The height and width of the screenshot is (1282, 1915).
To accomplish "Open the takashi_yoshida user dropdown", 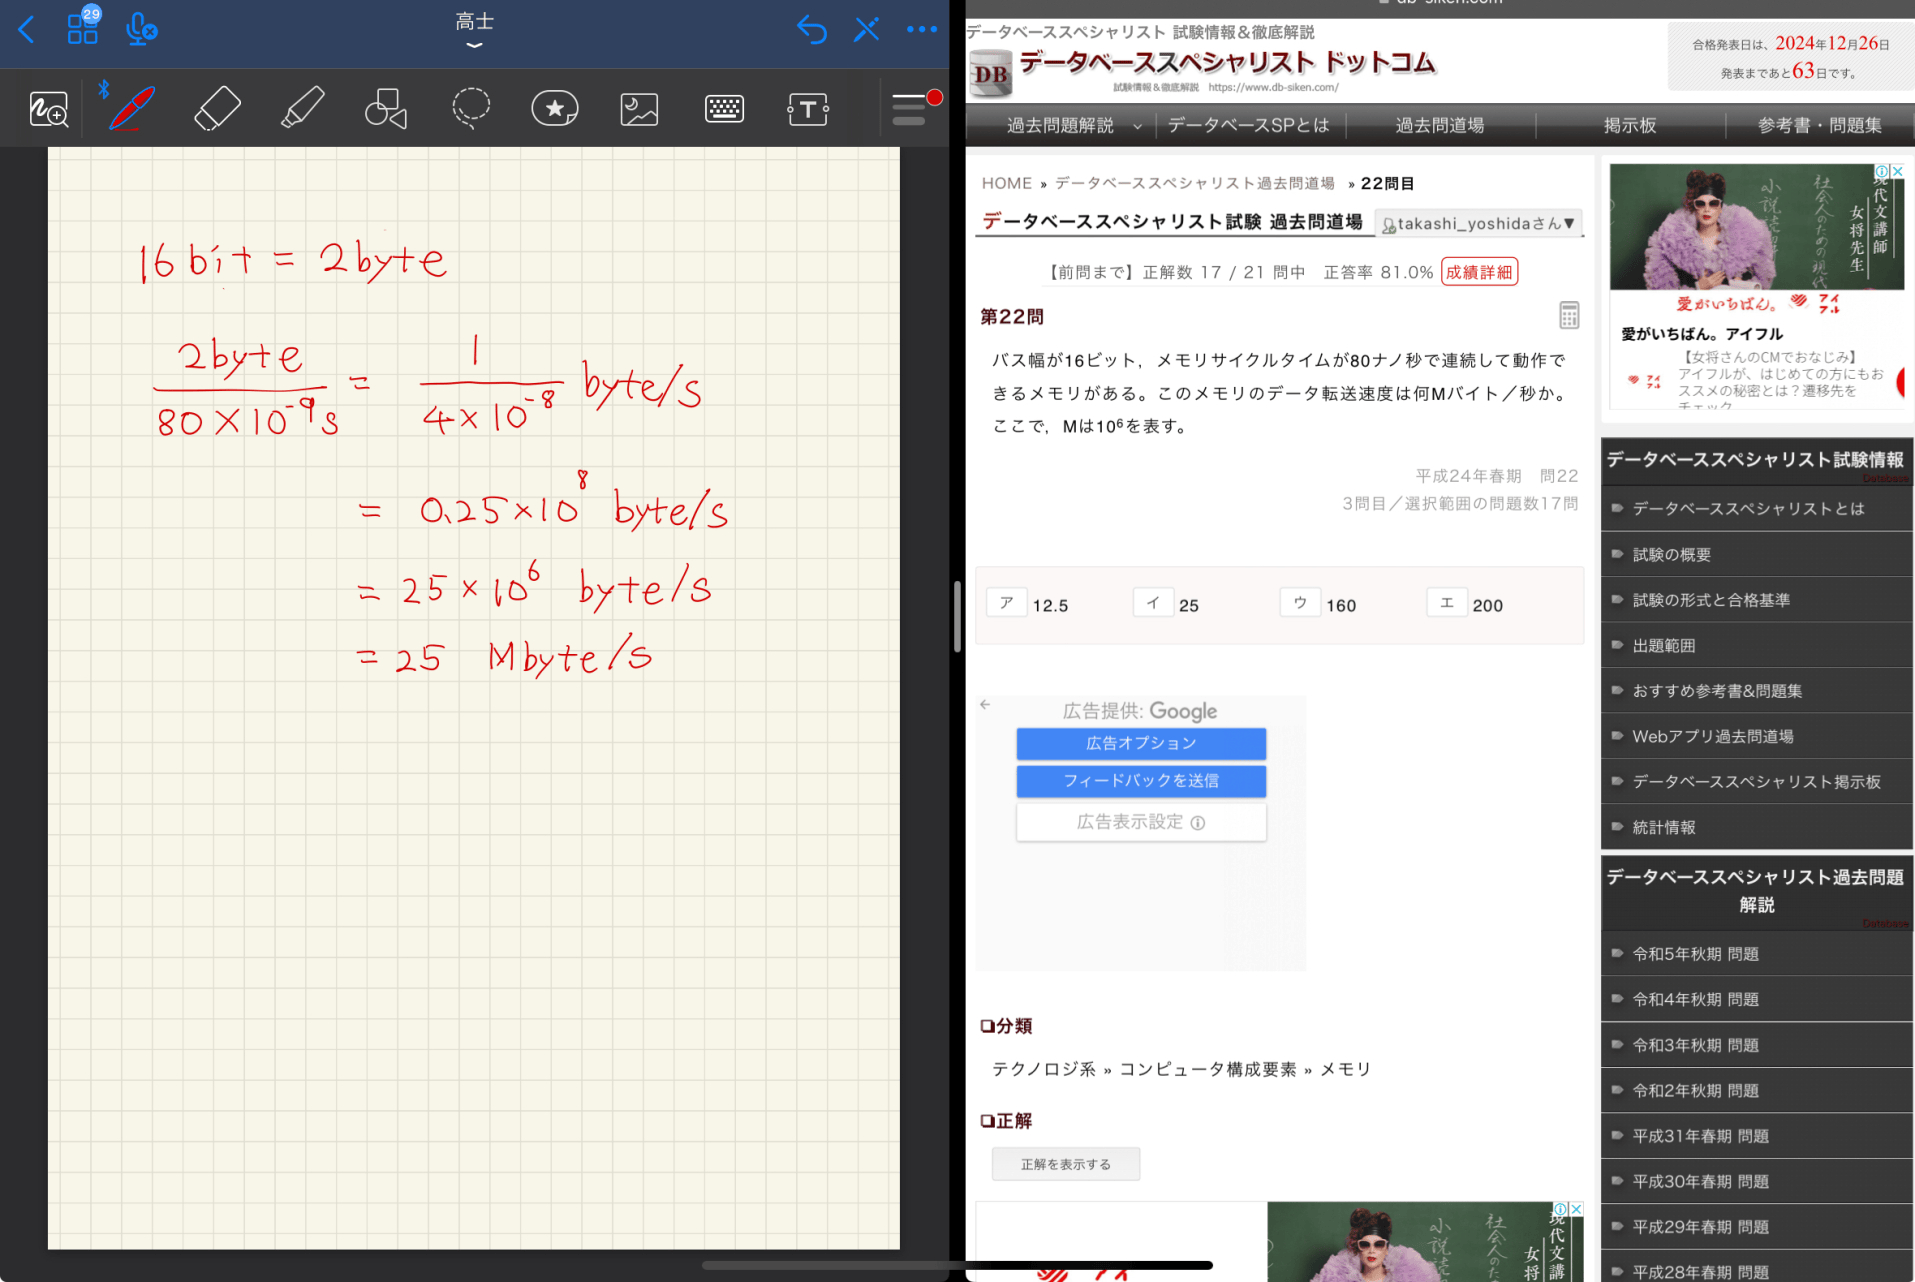I will (x=1478, y=224).
